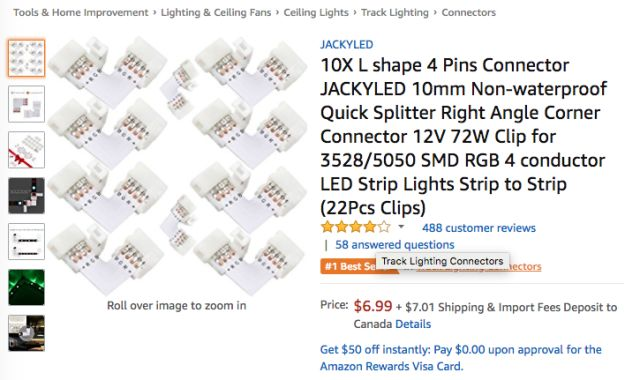Open the 488 customer reviews link
Screen dimensions: 640x380
click(479, 228)
